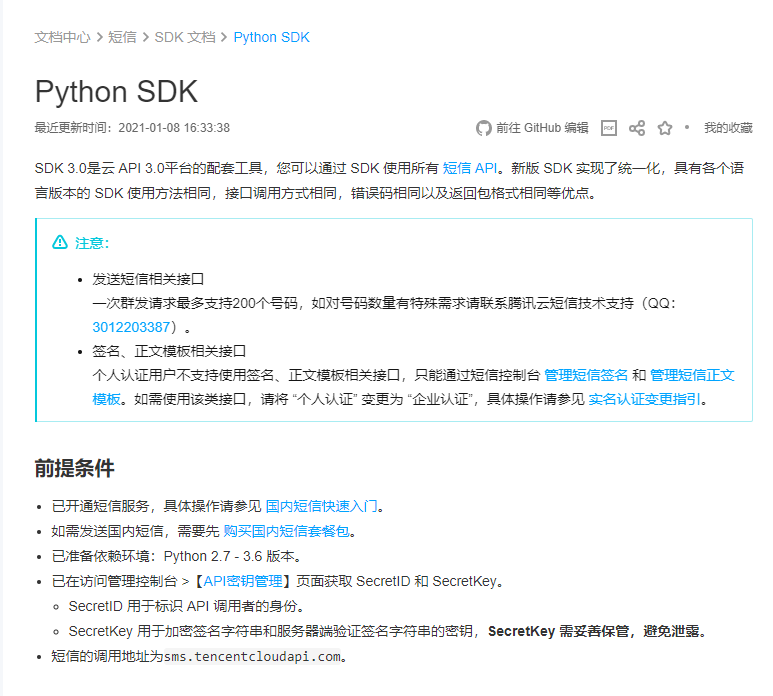Click 发送短信相关接口 bullet text
Screen dimensions: 773x696
tap(148, 279)
